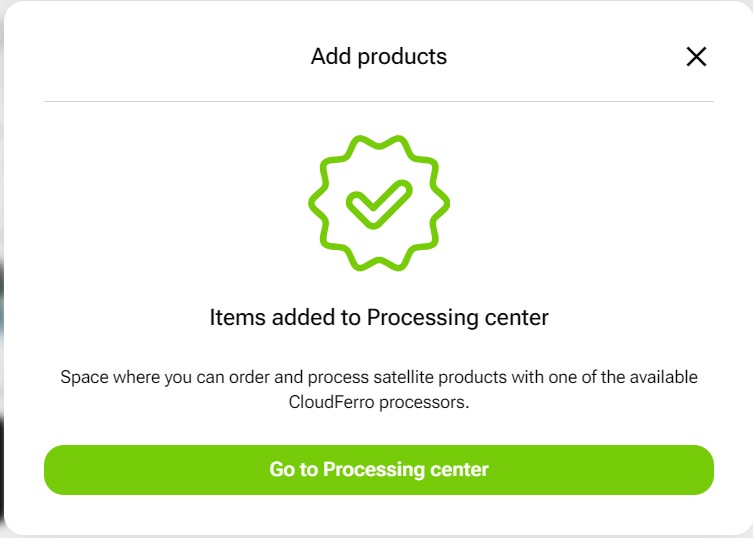The image size is (753, 538).
Task: Click the empty white area beside the badge
Action: click(x=576, y=204)
